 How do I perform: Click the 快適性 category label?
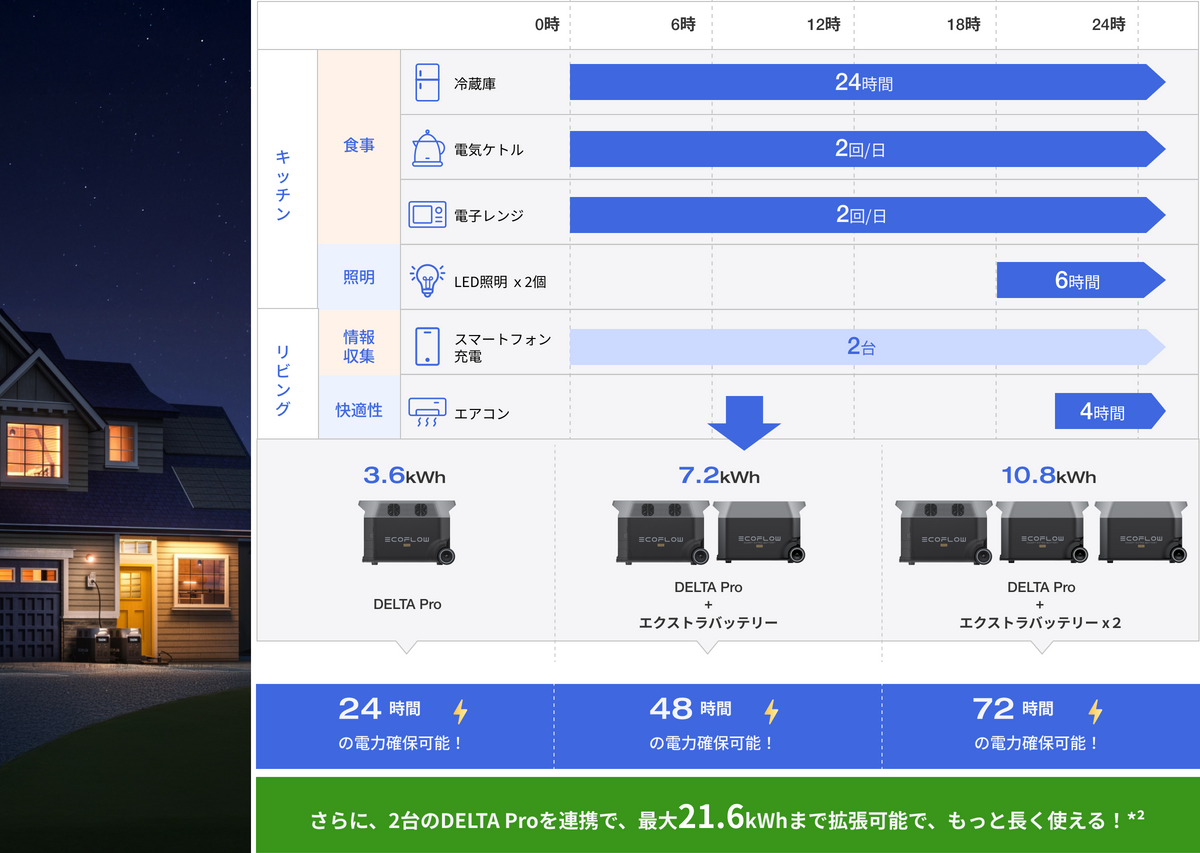(x=359, y=409)
